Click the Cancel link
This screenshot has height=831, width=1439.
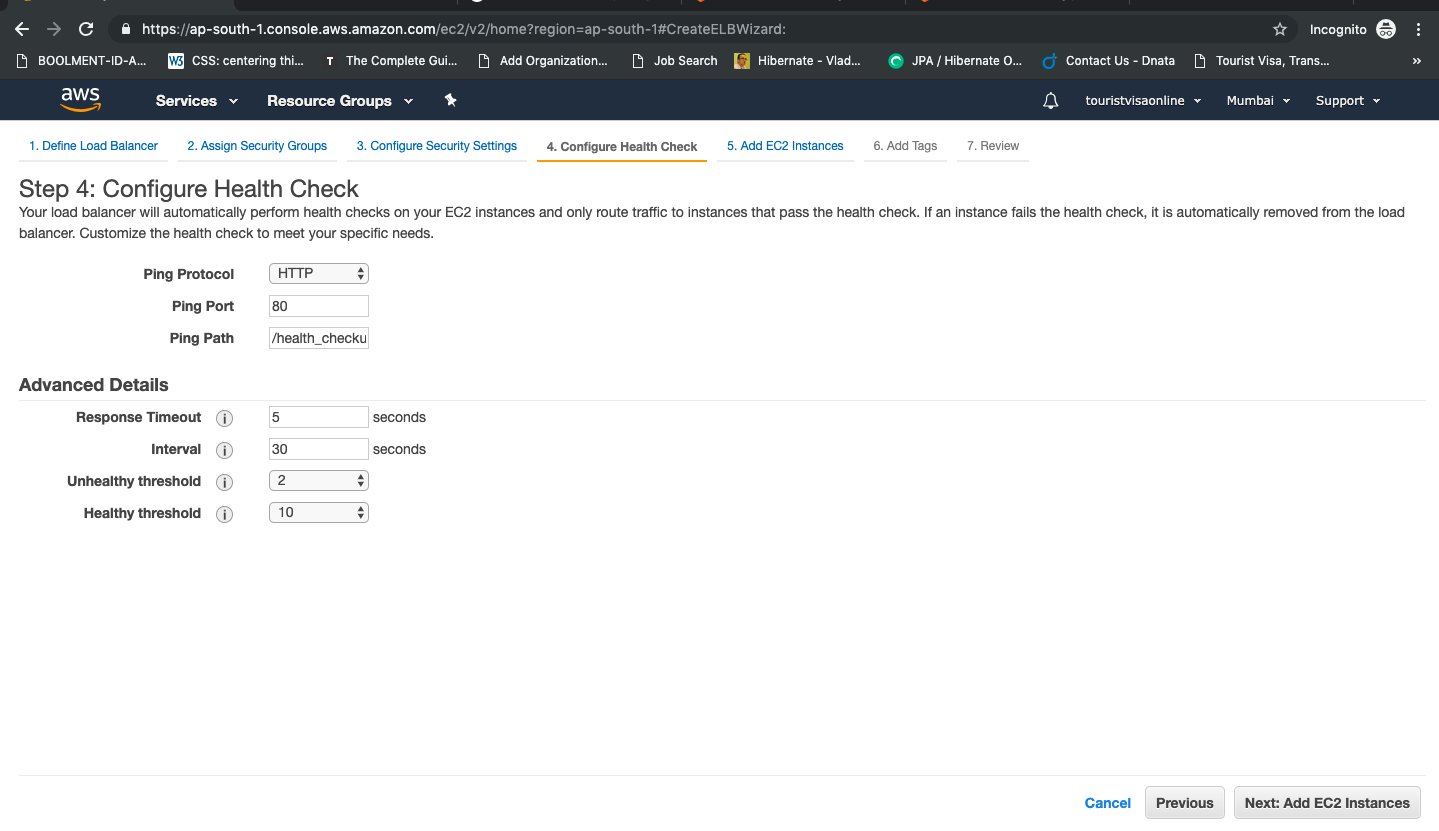1107,803
